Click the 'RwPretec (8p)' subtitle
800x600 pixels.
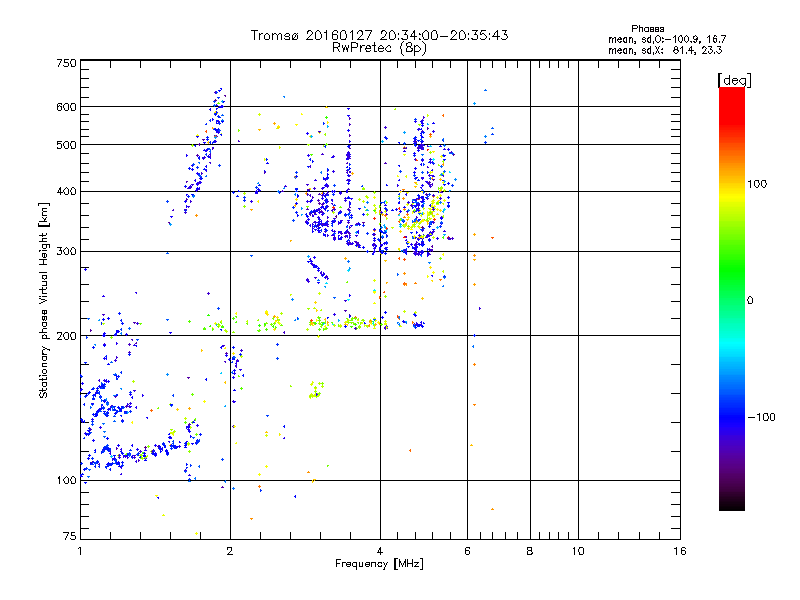379,48
